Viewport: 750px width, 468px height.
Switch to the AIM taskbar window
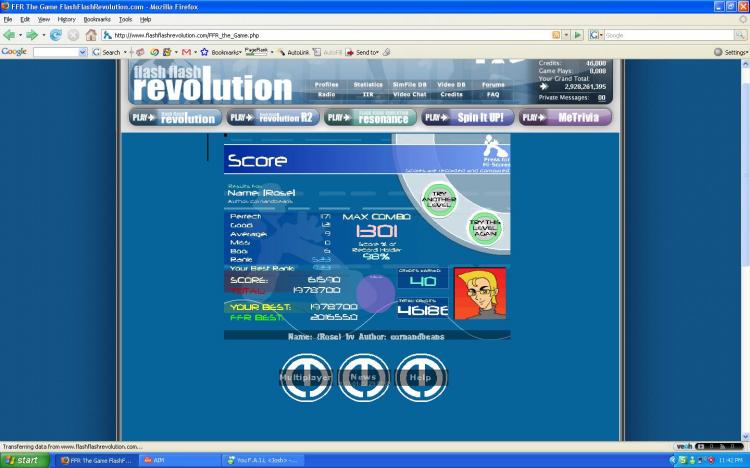pos(179,460)
